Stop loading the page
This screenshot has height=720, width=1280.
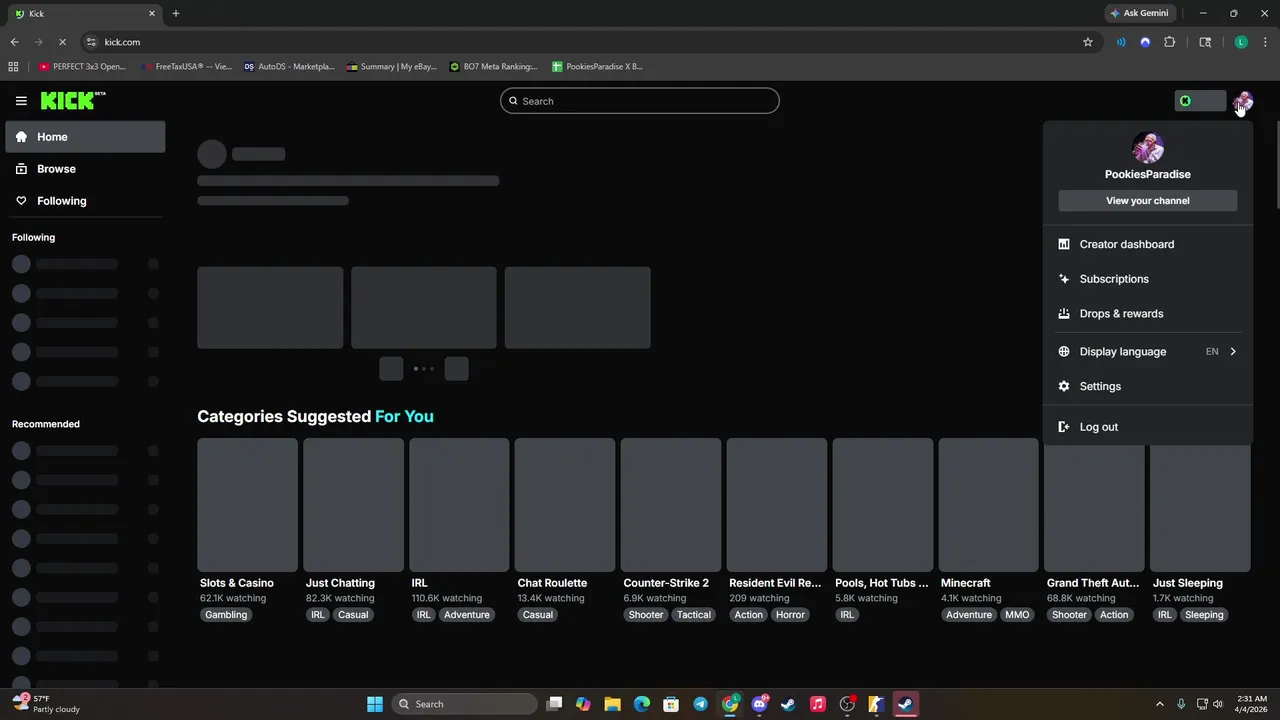(x=62, y=42)
